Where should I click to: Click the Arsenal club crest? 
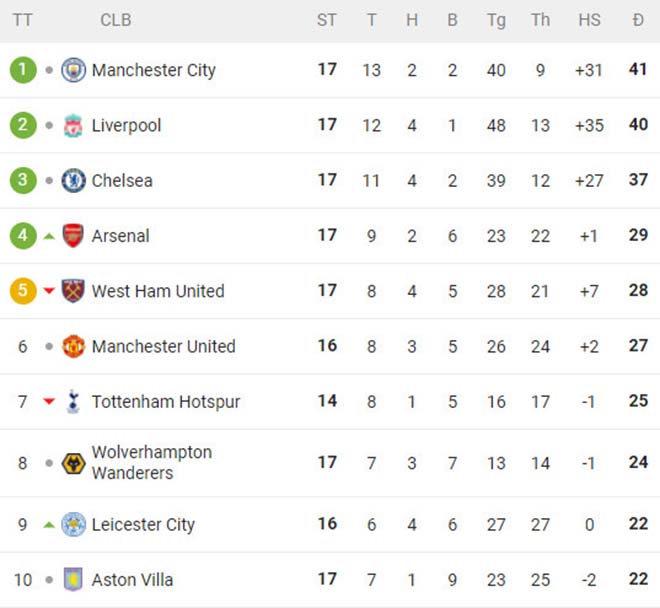click(73, 236)
